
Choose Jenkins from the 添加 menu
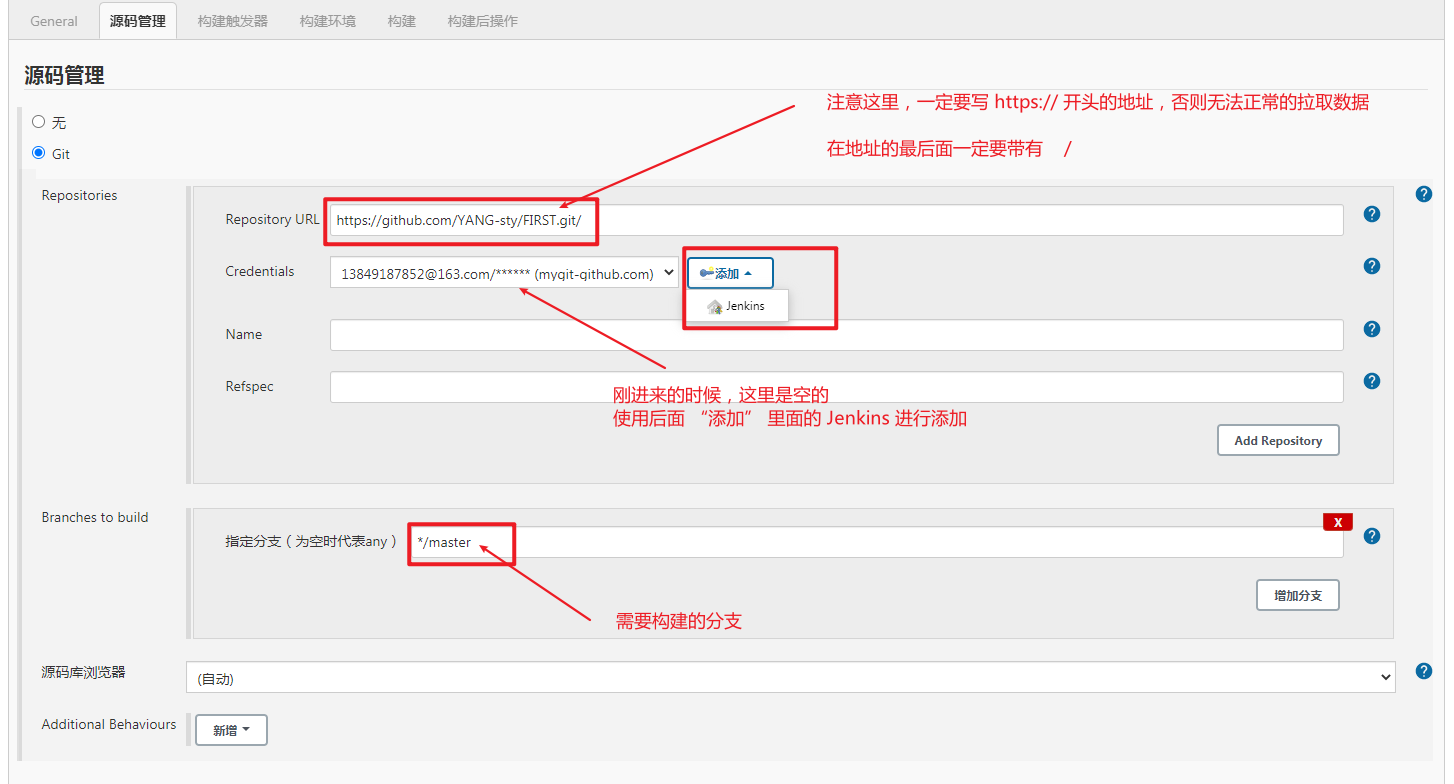click(737, 306)
